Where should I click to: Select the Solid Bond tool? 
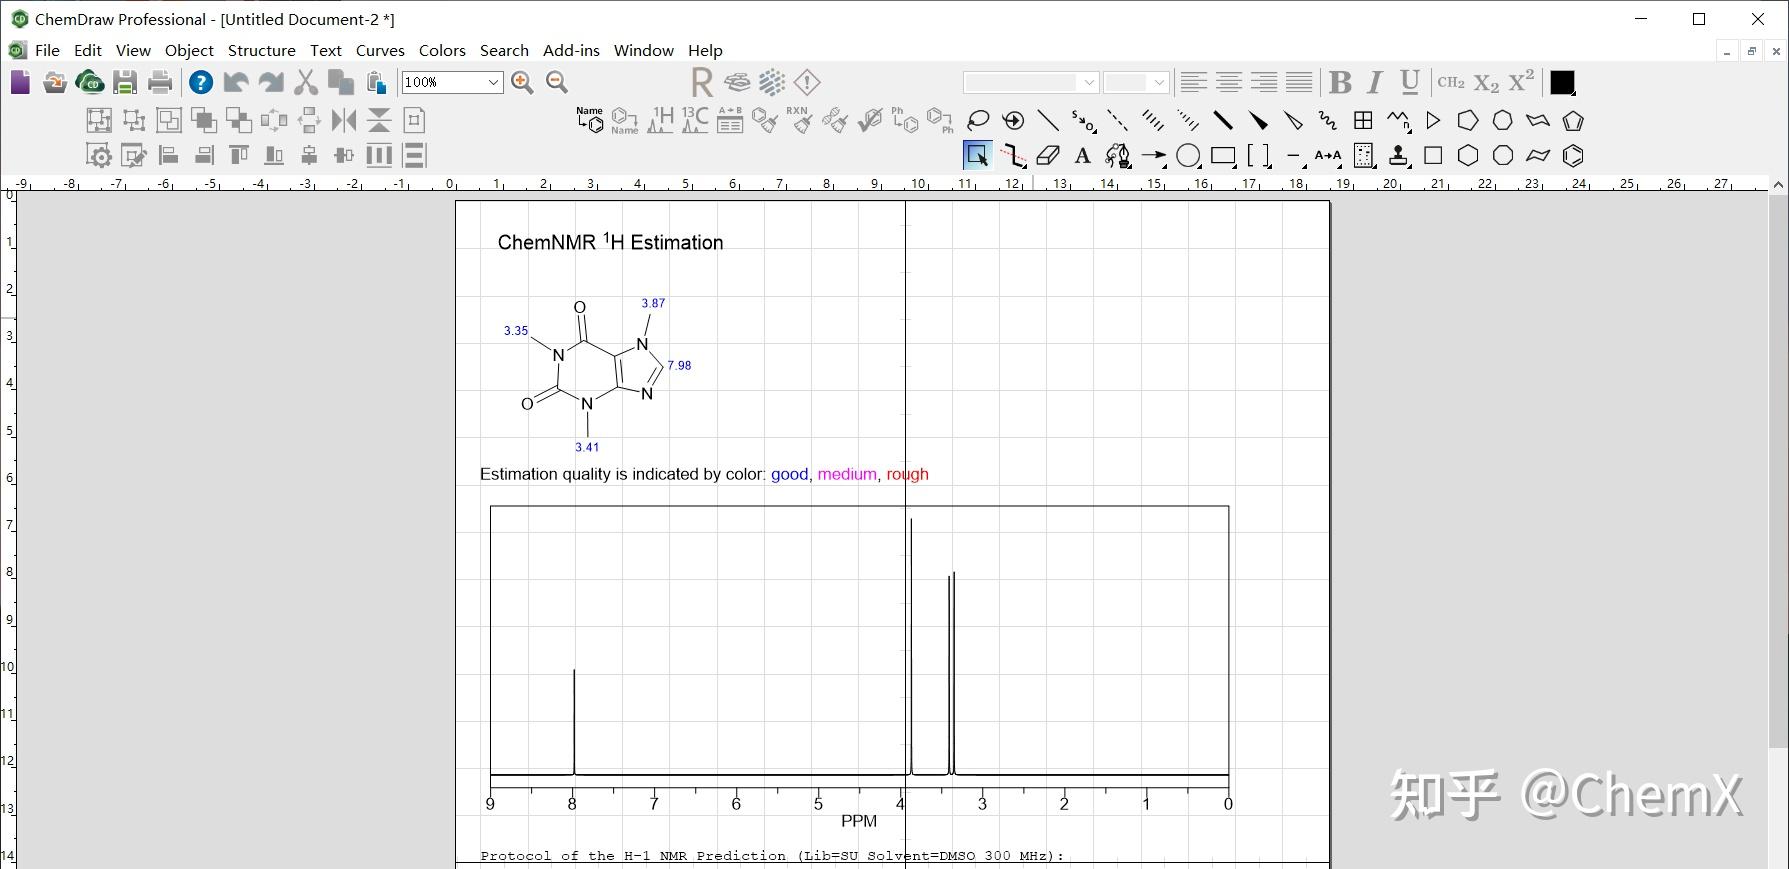[1048, 121]
